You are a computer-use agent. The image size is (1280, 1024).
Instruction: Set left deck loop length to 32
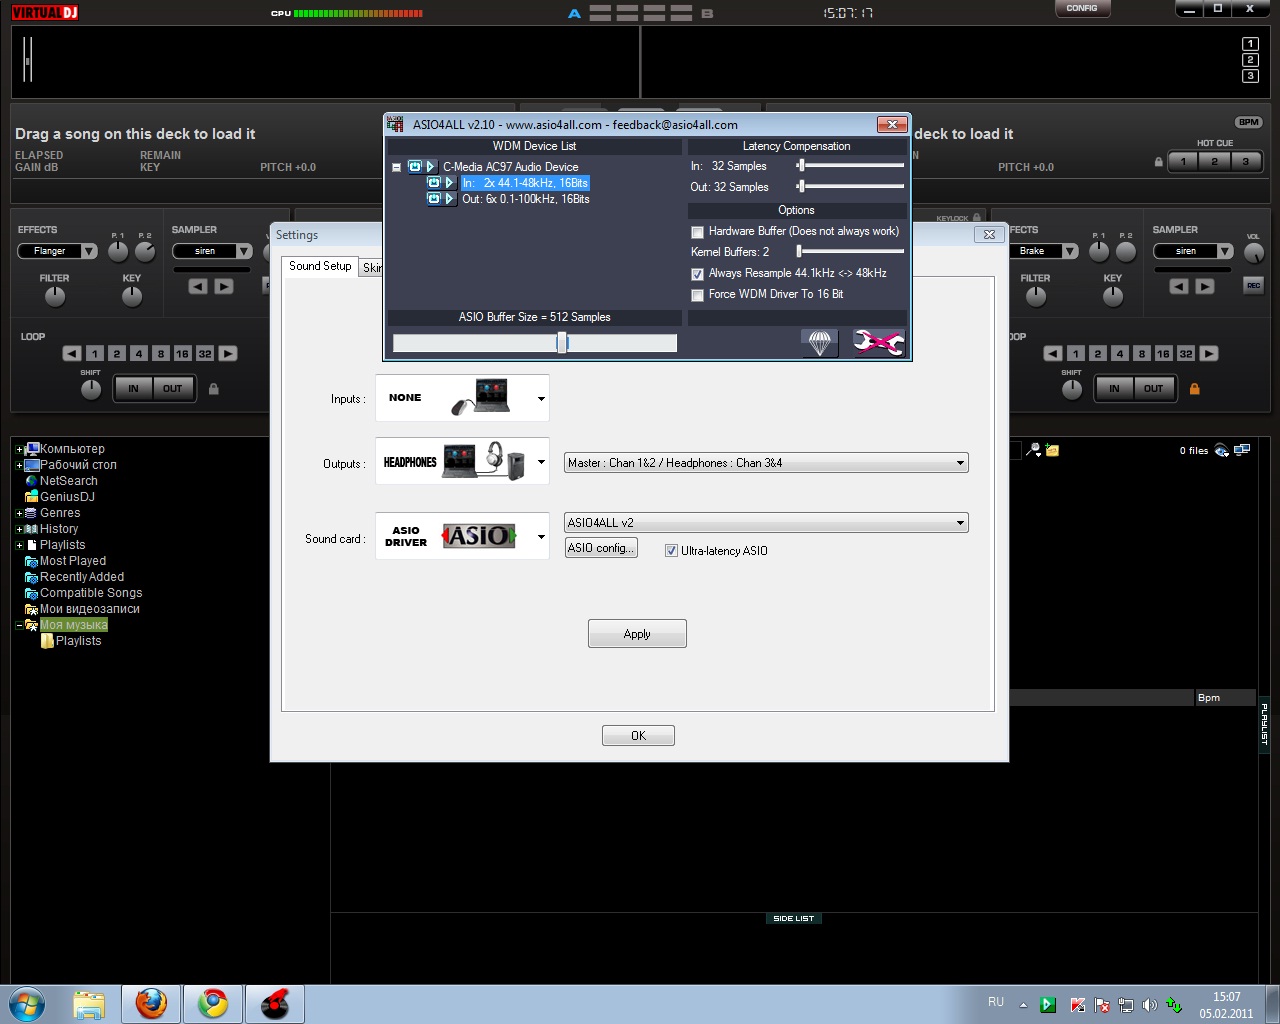205,353
